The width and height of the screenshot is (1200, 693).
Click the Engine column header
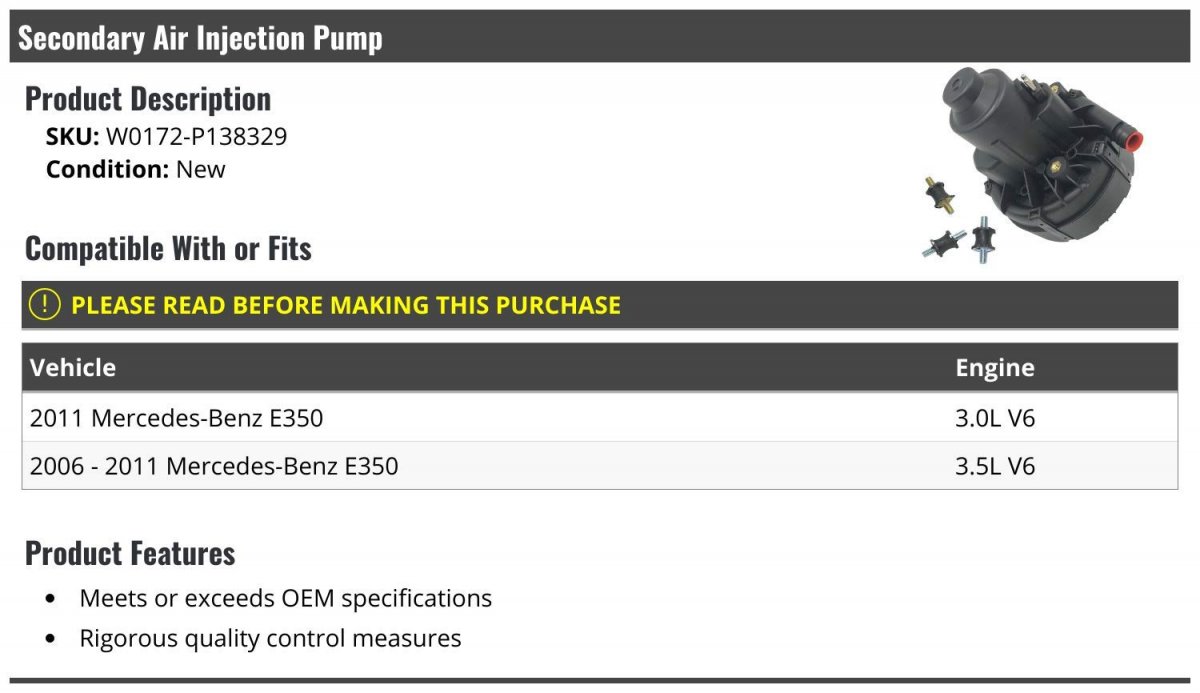click(994, 367)
